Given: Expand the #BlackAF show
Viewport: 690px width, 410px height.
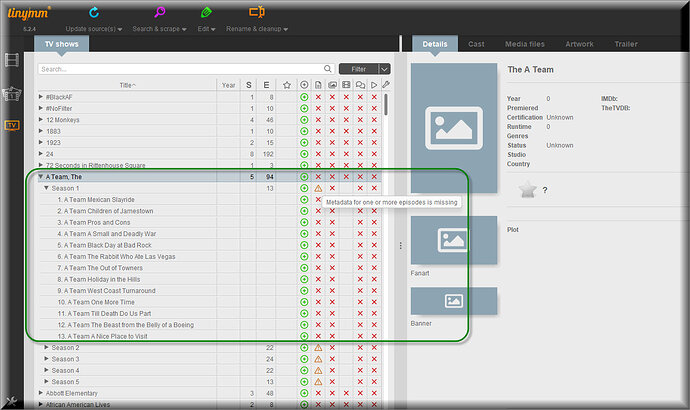Looking at the screenshot, I should click(x=40, y=96).
